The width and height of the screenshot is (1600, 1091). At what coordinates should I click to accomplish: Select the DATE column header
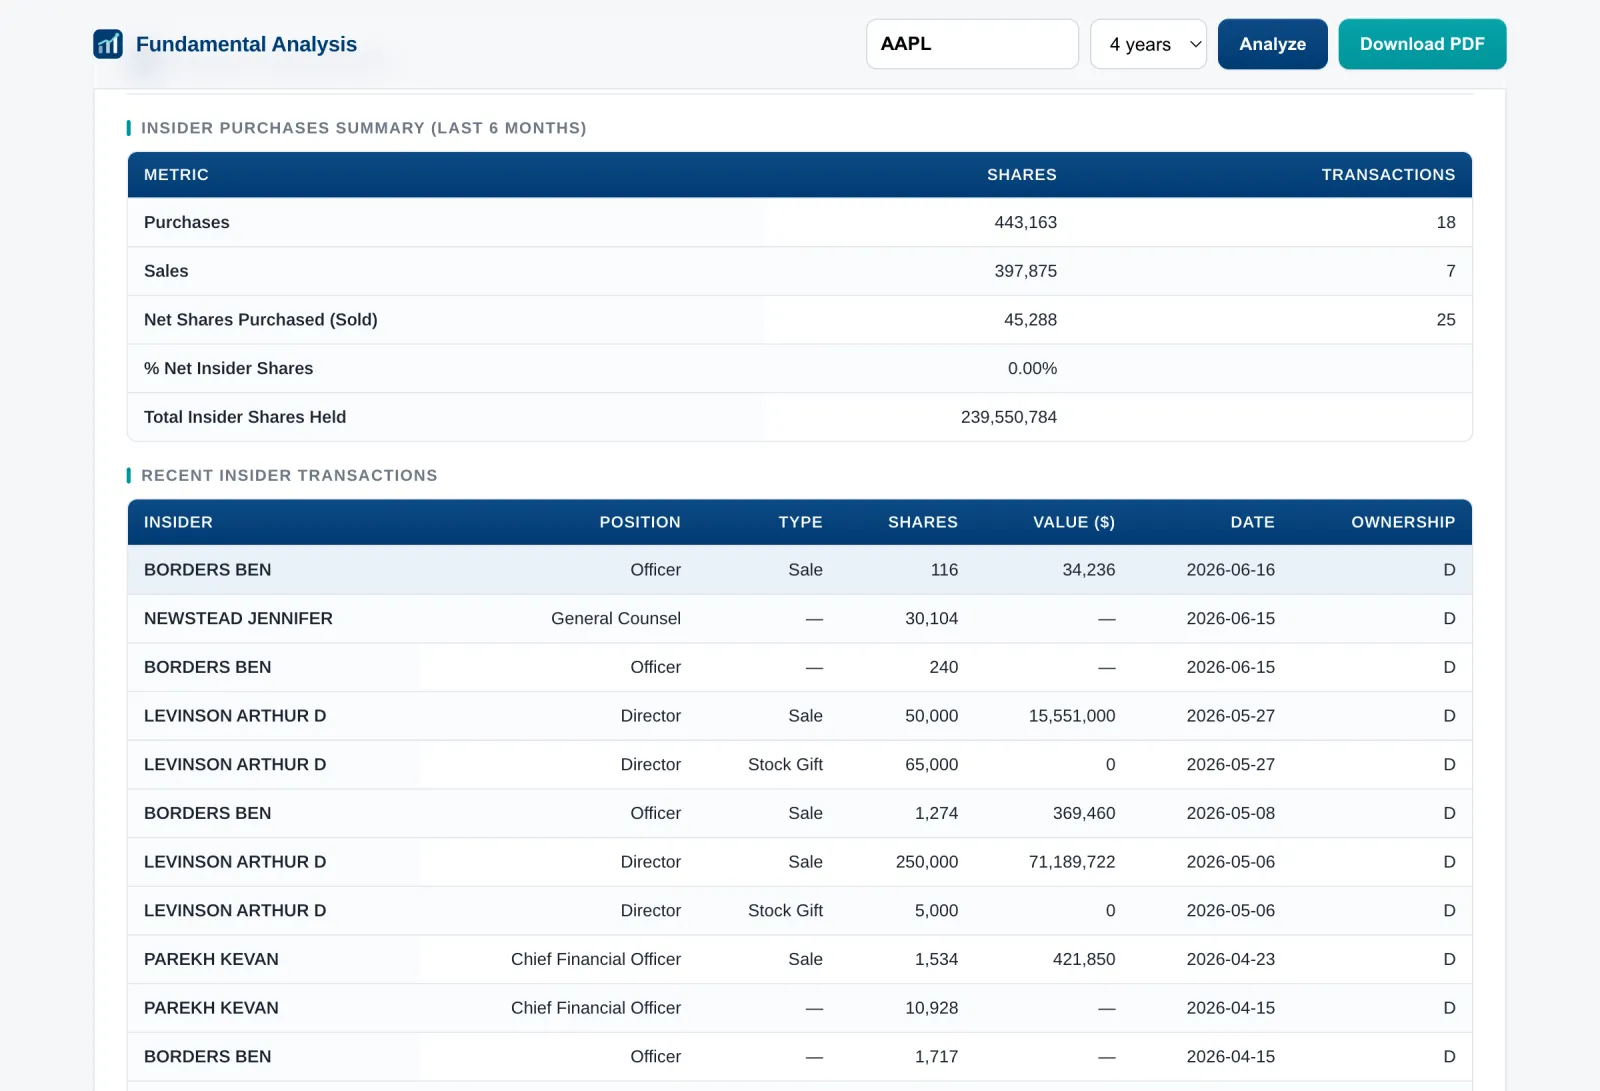[x=1252, y=522]
